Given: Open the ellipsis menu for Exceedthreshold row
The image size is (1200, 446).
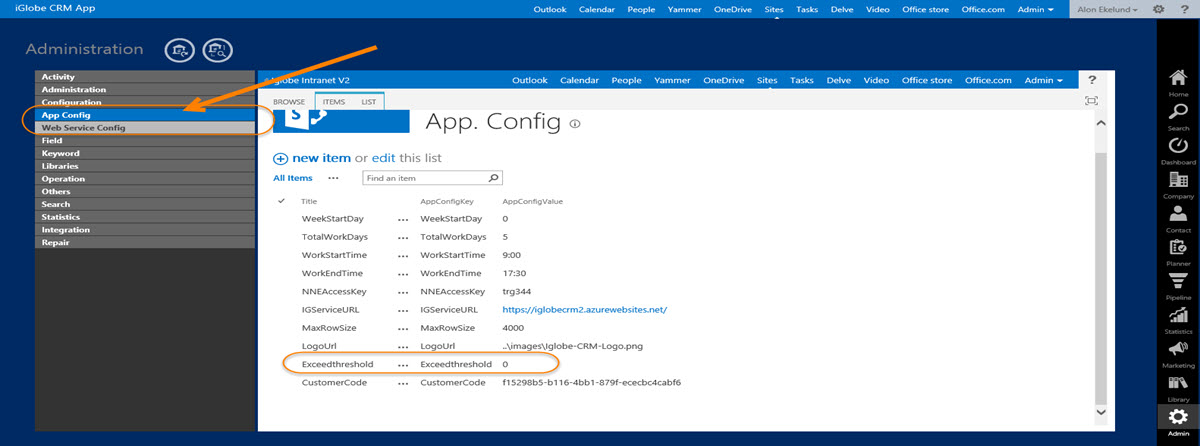Looking at the screenshot, I should pos(403,365).
